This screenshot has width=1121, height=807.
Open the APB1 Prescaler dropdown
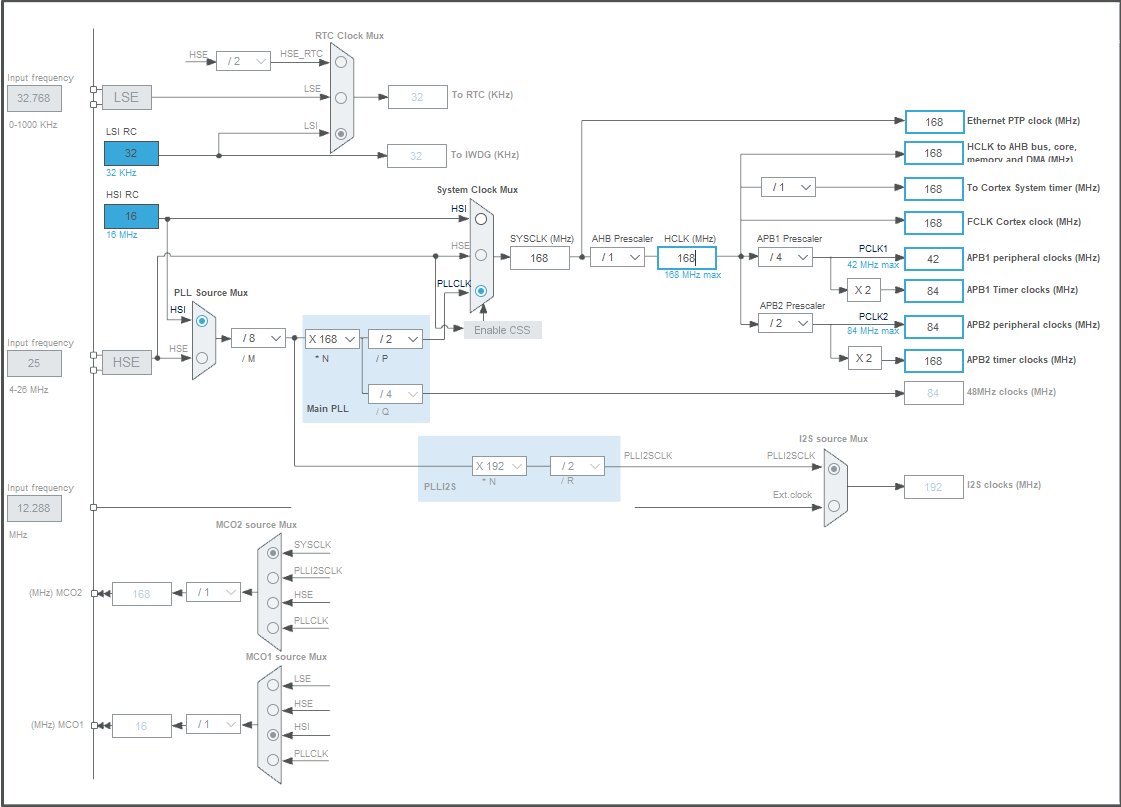[x=785, y=257]
